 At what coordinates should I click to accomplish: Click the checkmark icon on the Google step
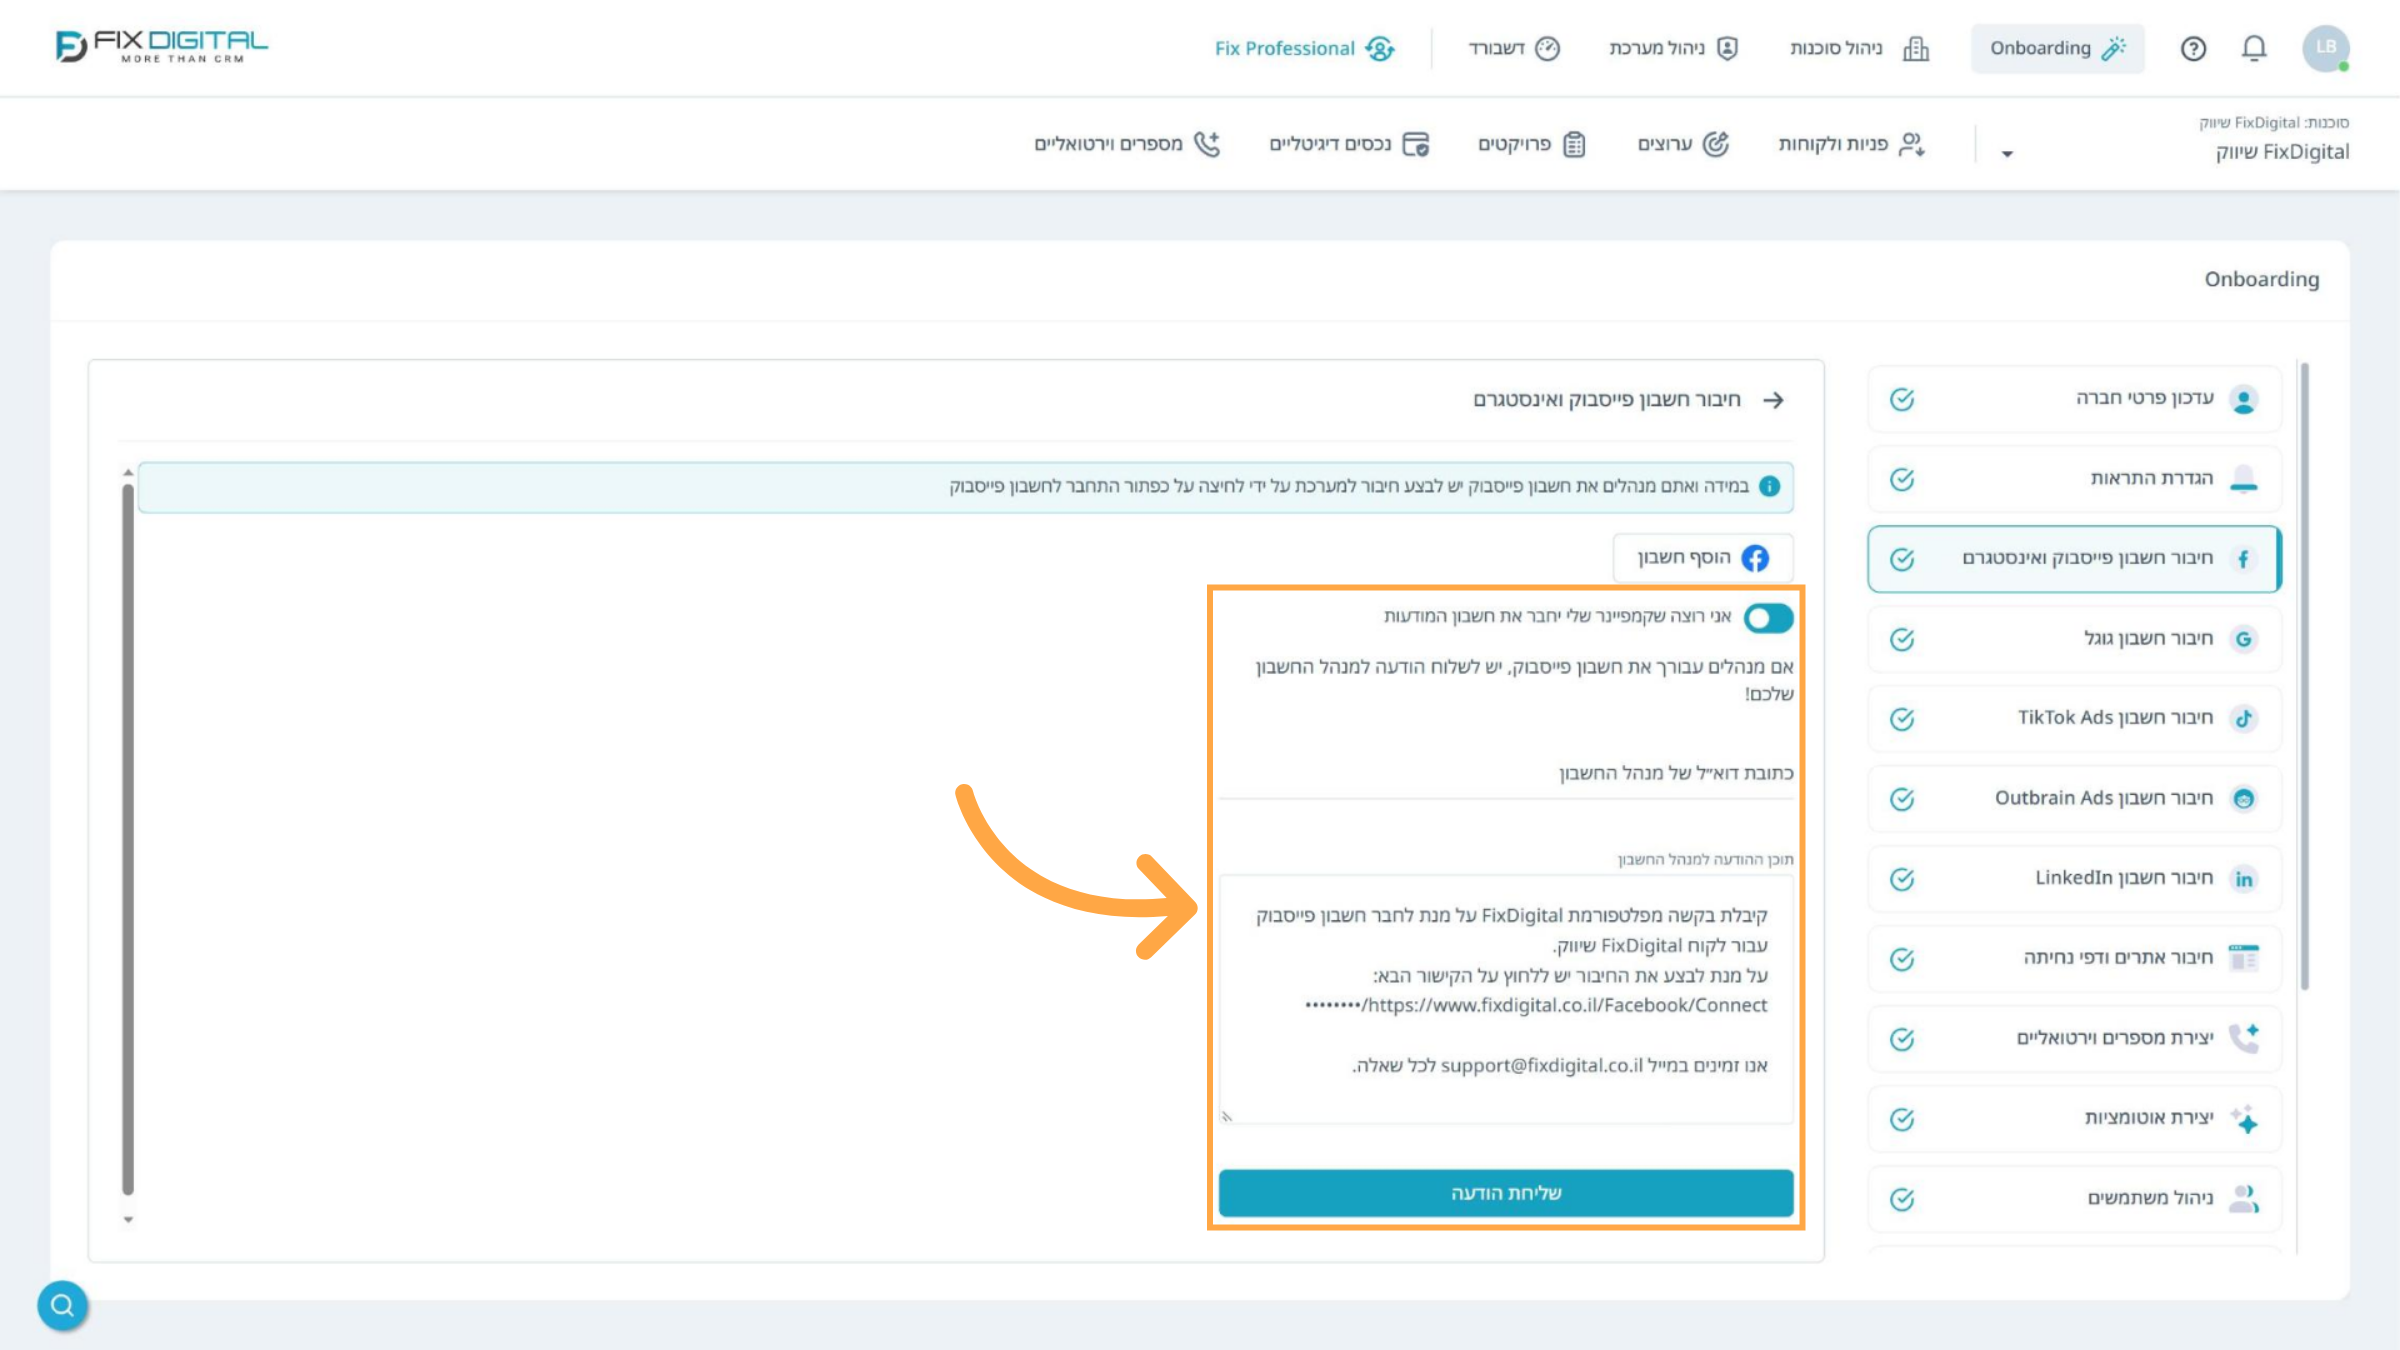tap(1902, 639)
